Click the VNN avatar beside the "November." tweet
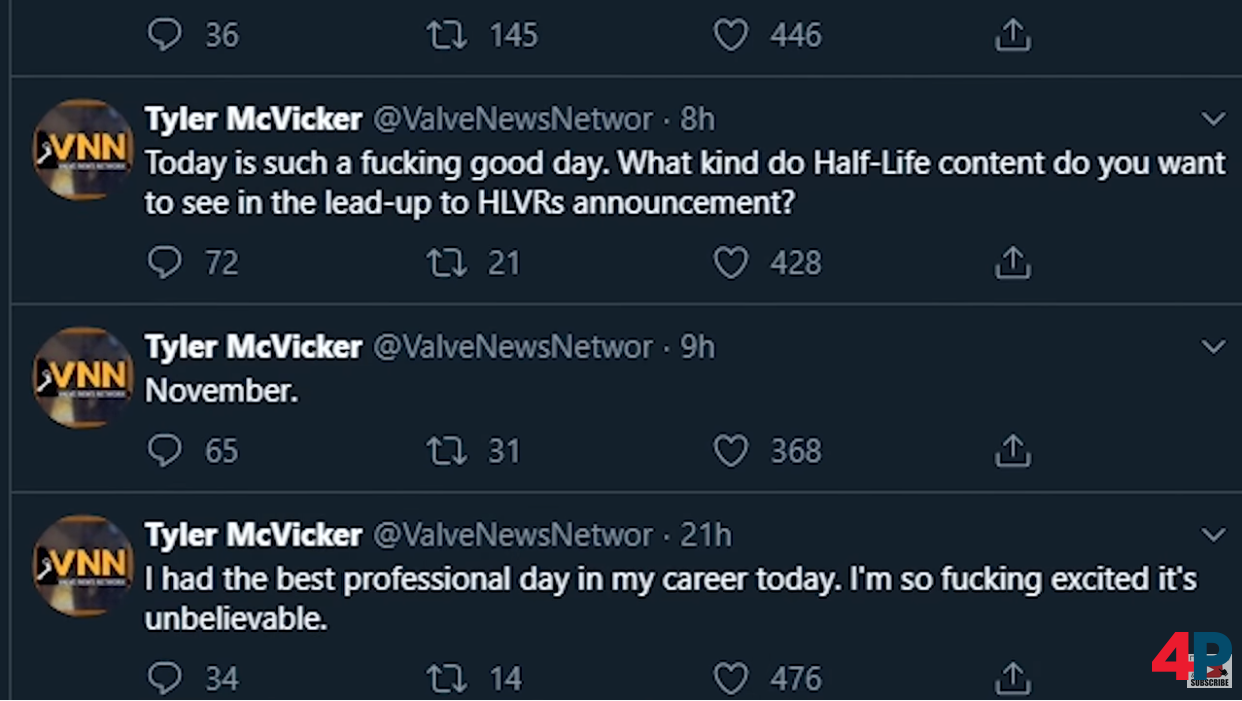This screenshot has height=701, width=1242. [x=83, y=377]
